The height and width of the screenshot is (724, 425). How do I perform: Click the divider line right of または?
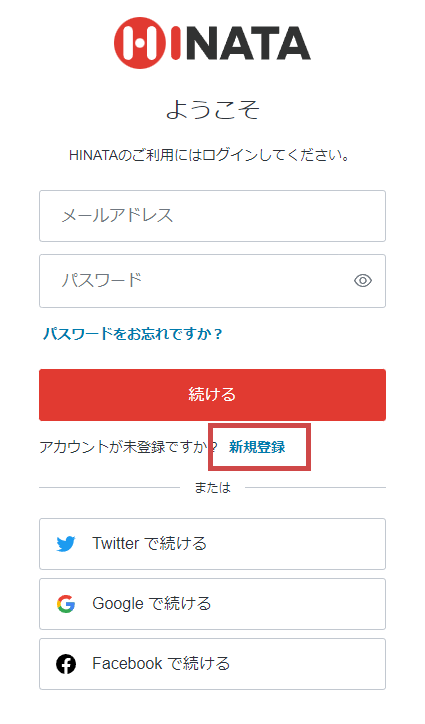pos(316,488)
